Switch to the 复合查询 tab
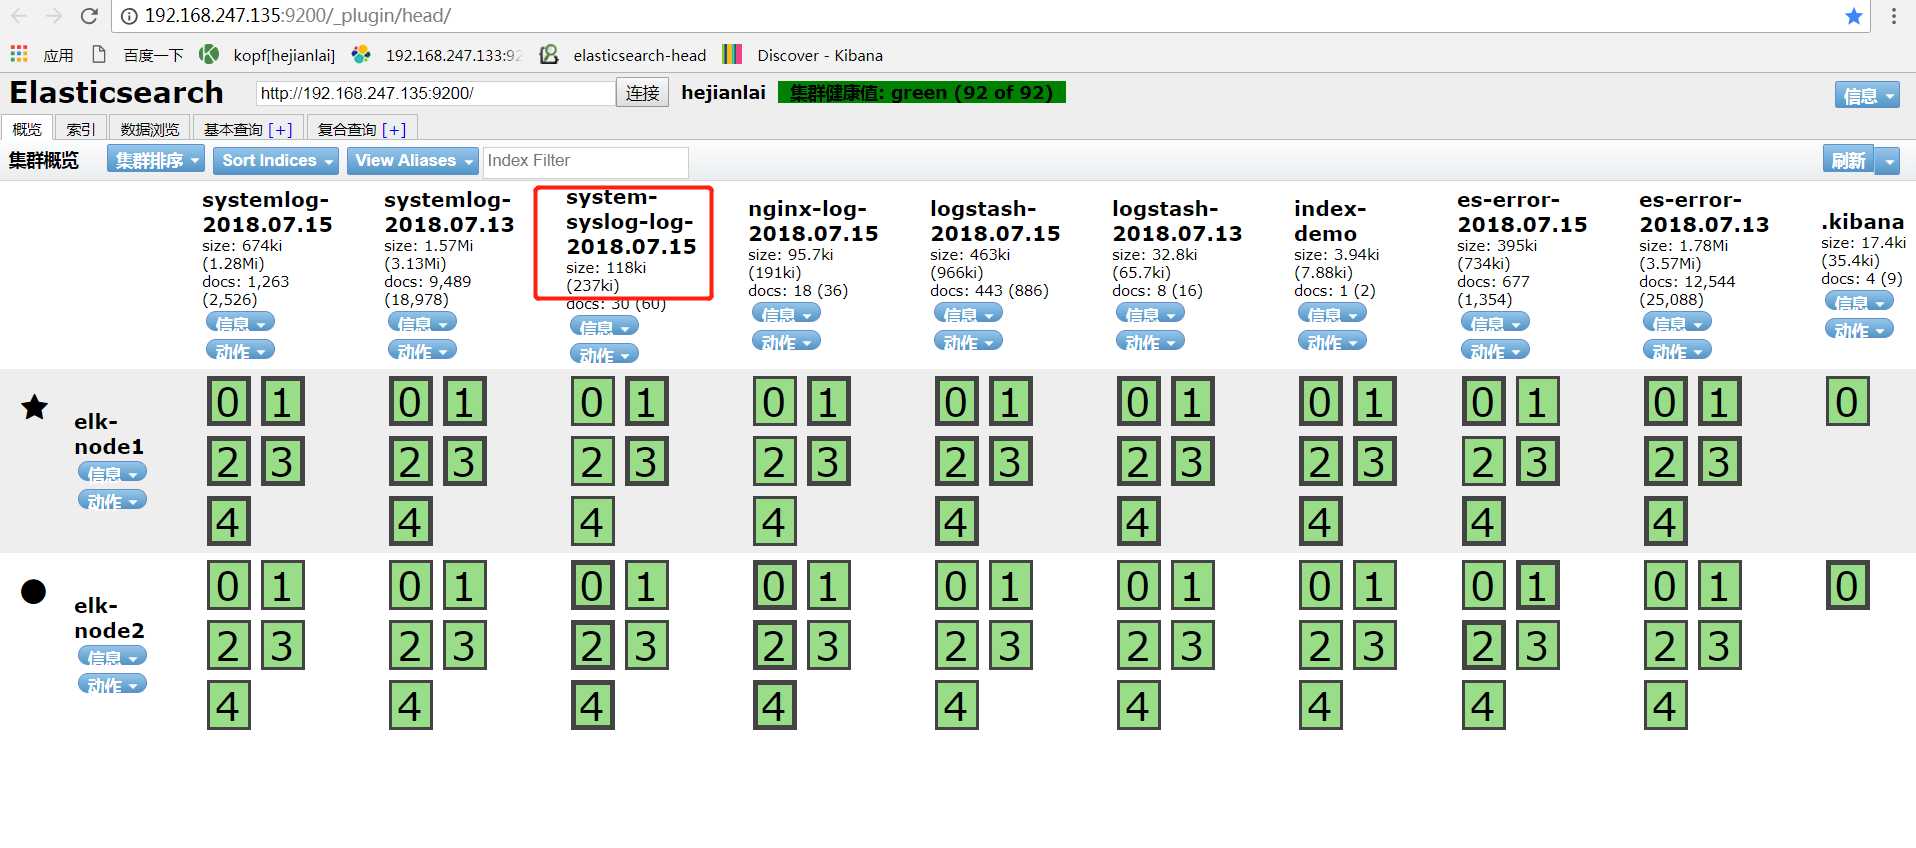This screenshot has width=1916, height=848. [x=347, y=129]
